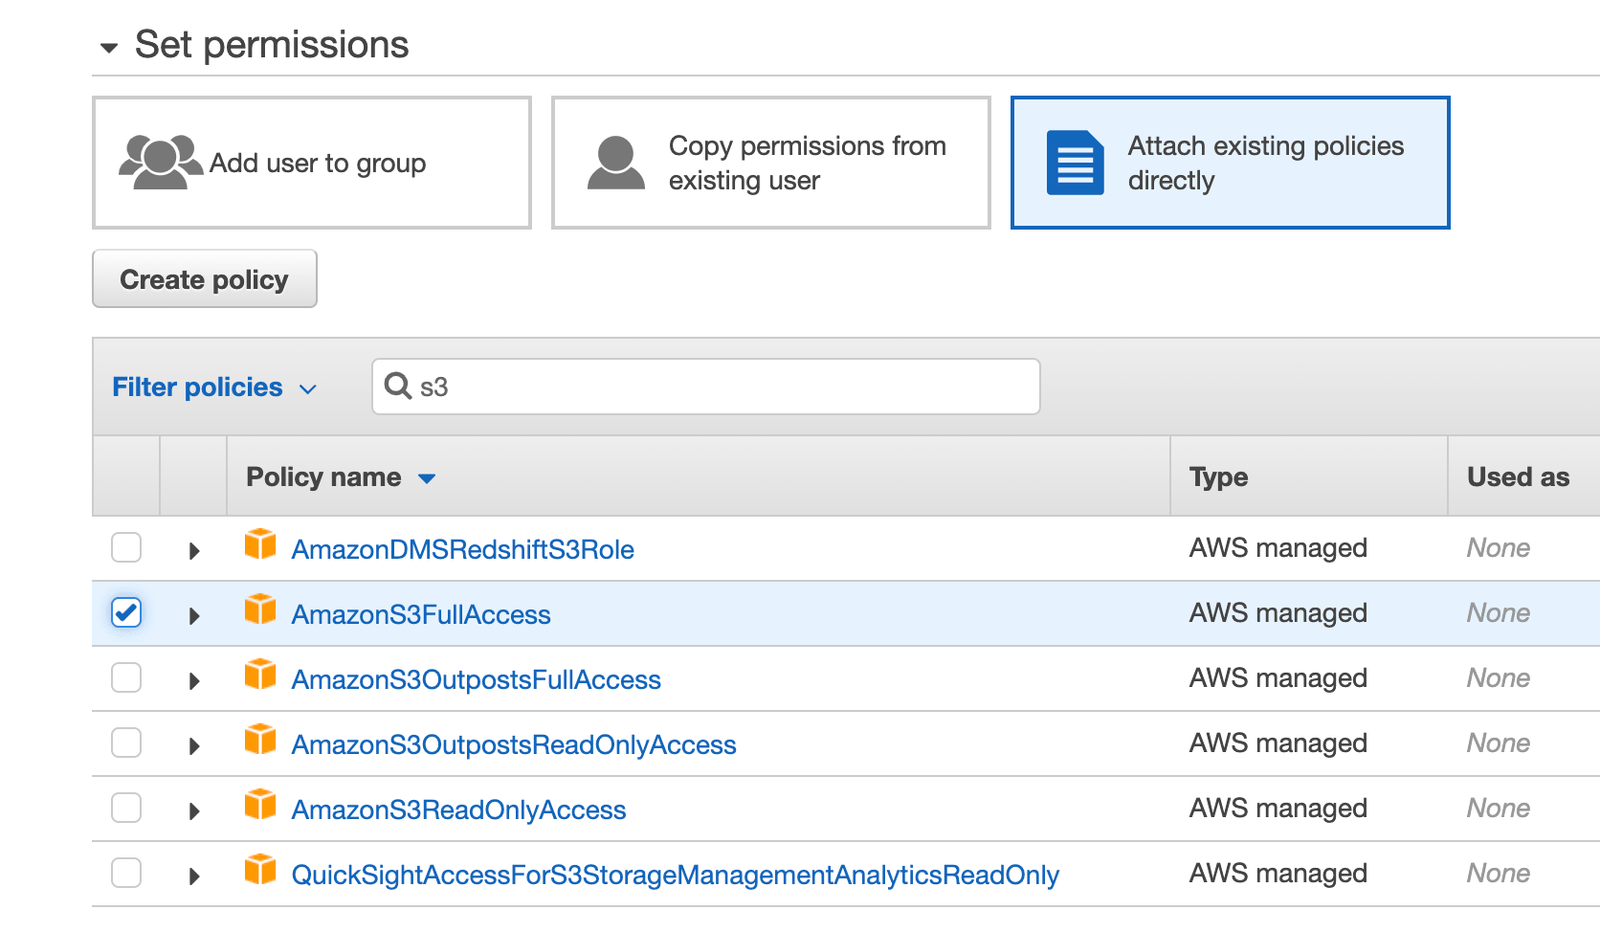1600x930 pixels.
Task: Click AWS managed in AmazonDMSRedshiftS3Role row
Action: point(1278,548)
